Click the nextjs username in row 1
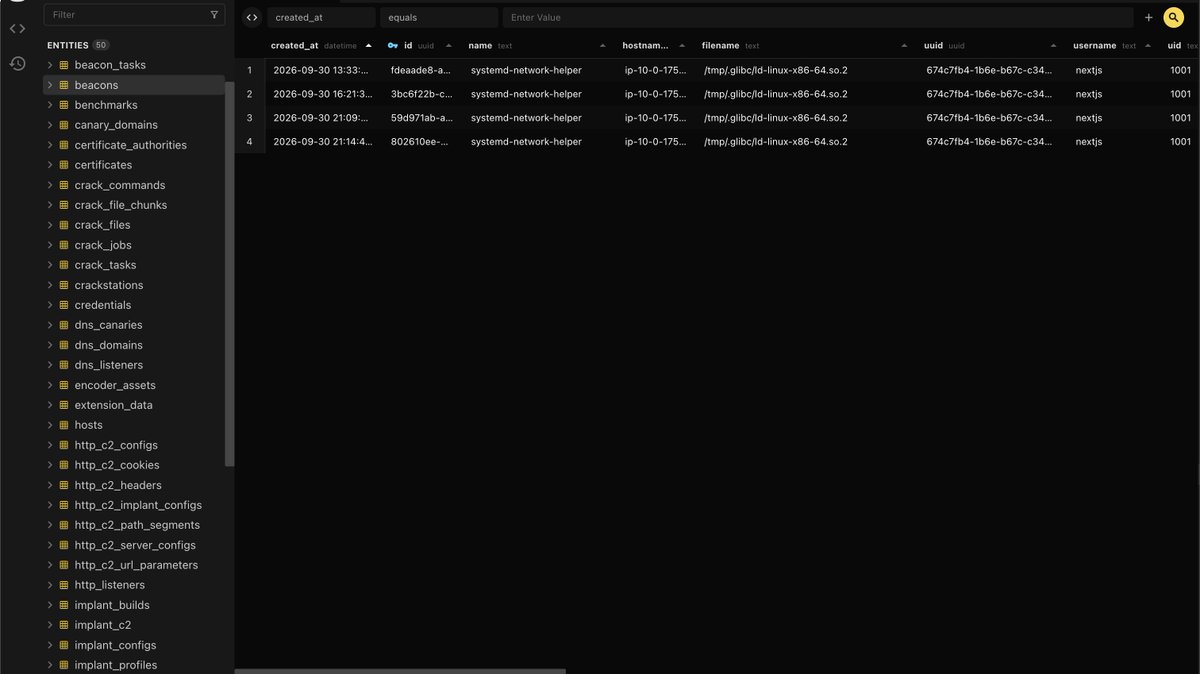Screen dimensions: 1200x674 [1089, 70]
